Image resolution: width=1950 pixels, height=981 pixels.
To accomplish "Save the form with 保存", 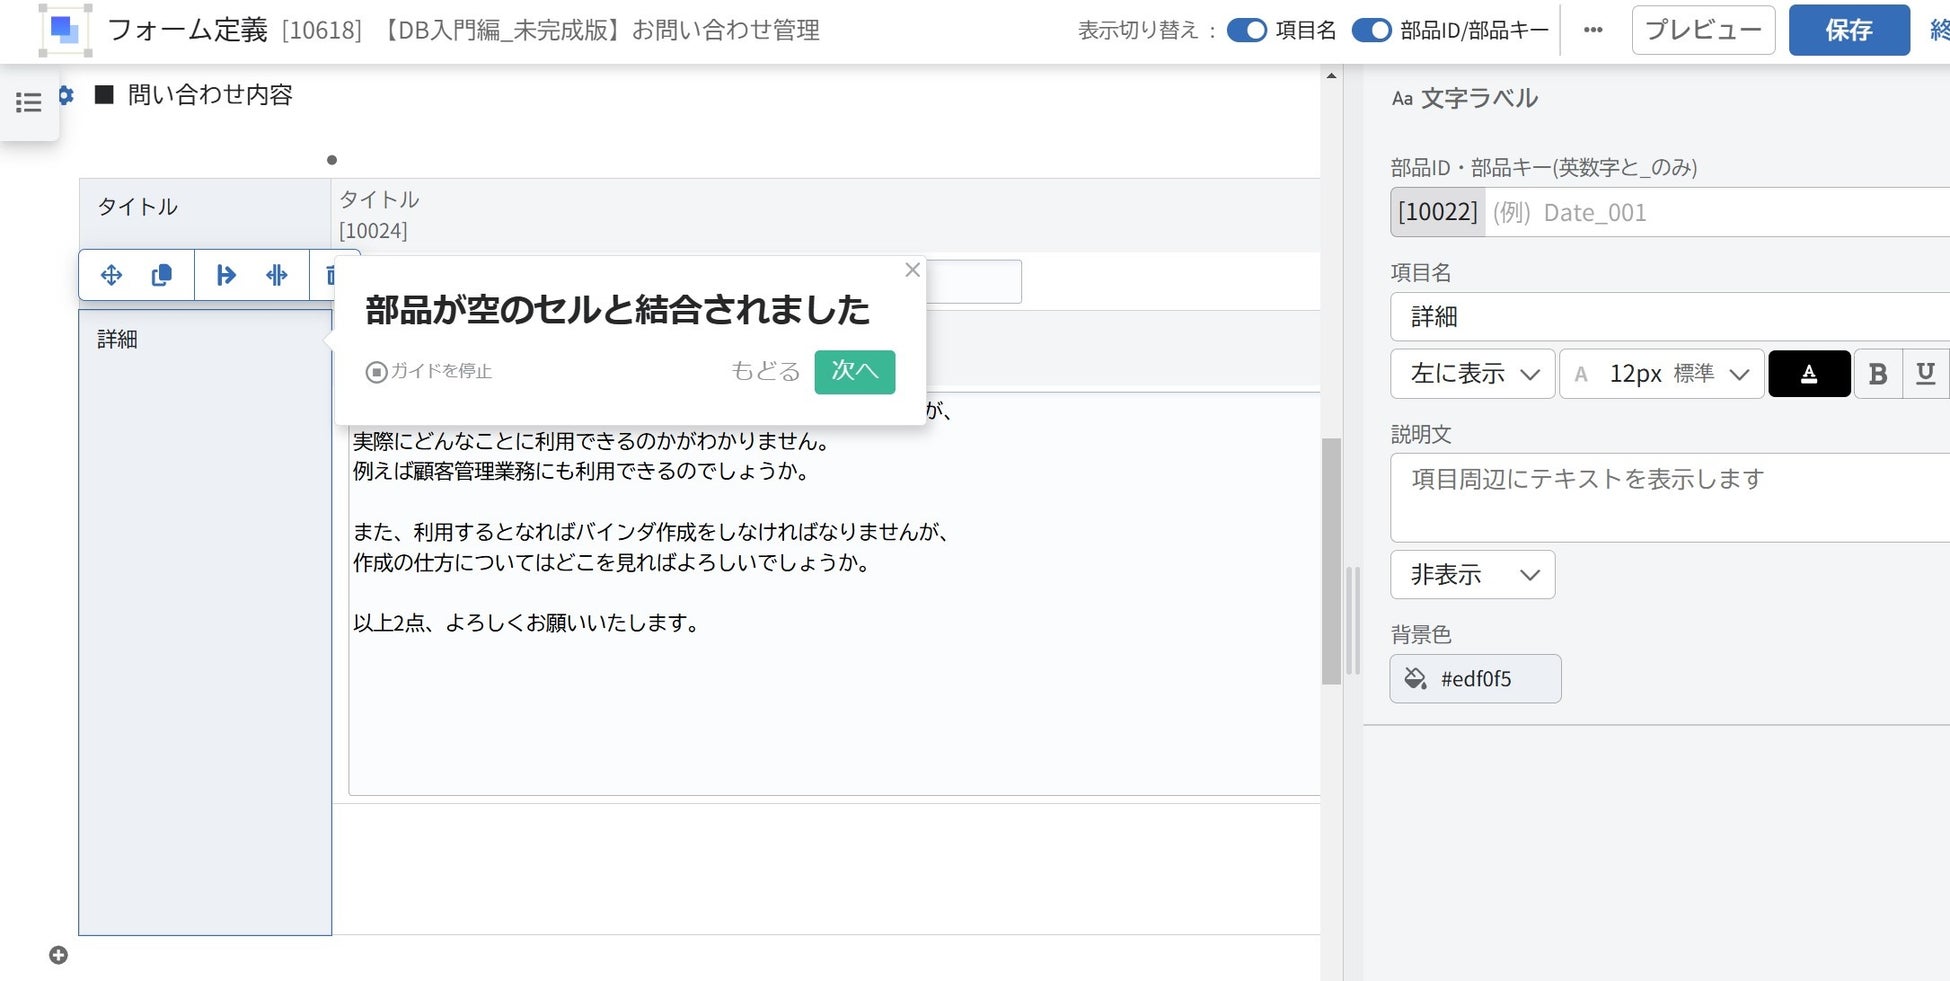I will pos(1849,30).
